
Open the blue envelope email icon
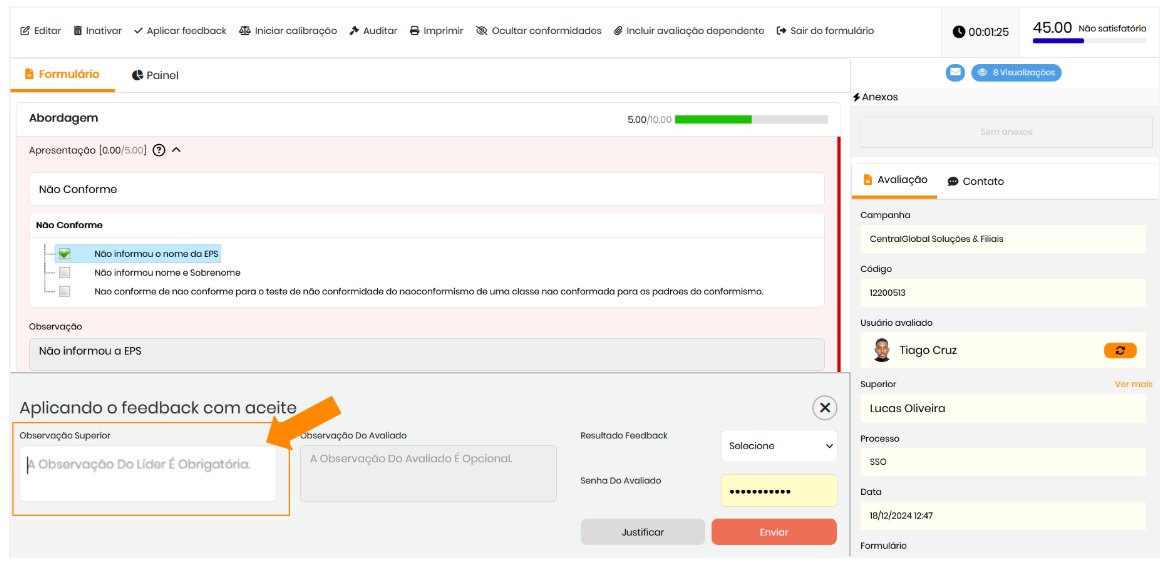click(x=955, y=73)
